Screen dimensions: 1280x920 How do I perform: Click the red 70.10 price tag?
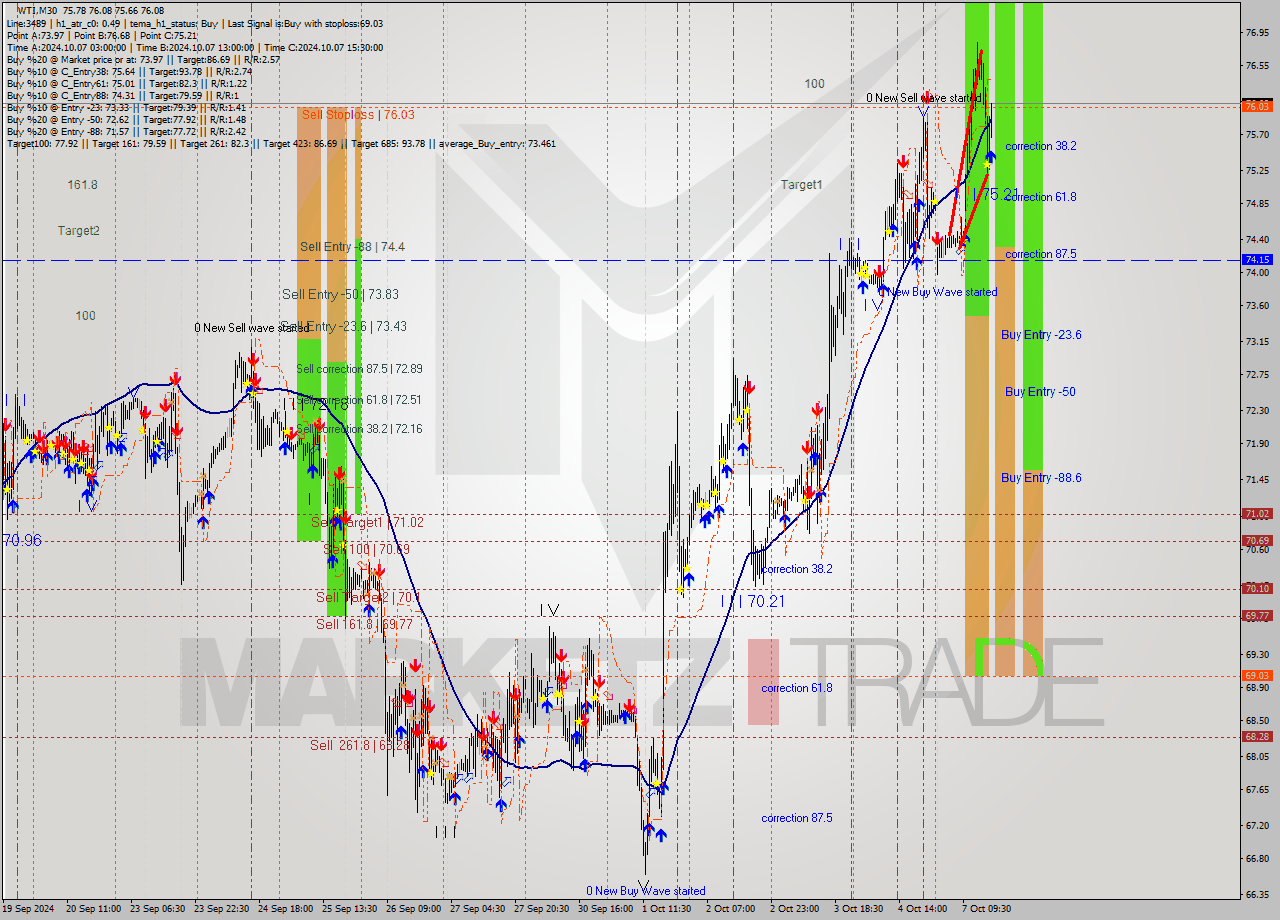pyautogui.click(x=1257, y=588)
